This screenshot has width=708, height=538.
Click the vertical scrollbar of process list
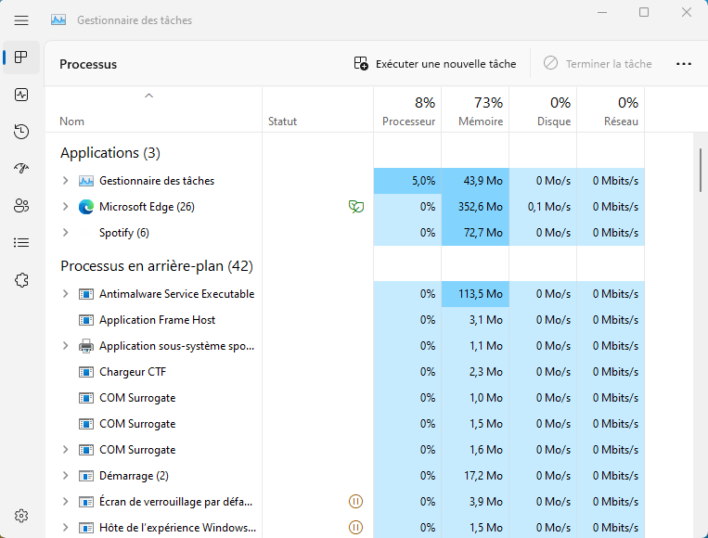[x=700, y=170]
